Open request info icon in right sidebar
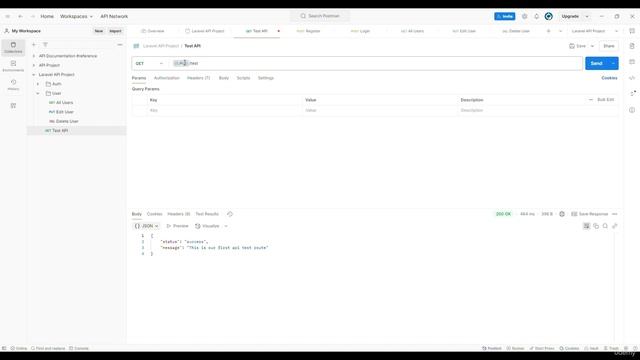Screen dimensions: 640x360 (x=632, y=110)
